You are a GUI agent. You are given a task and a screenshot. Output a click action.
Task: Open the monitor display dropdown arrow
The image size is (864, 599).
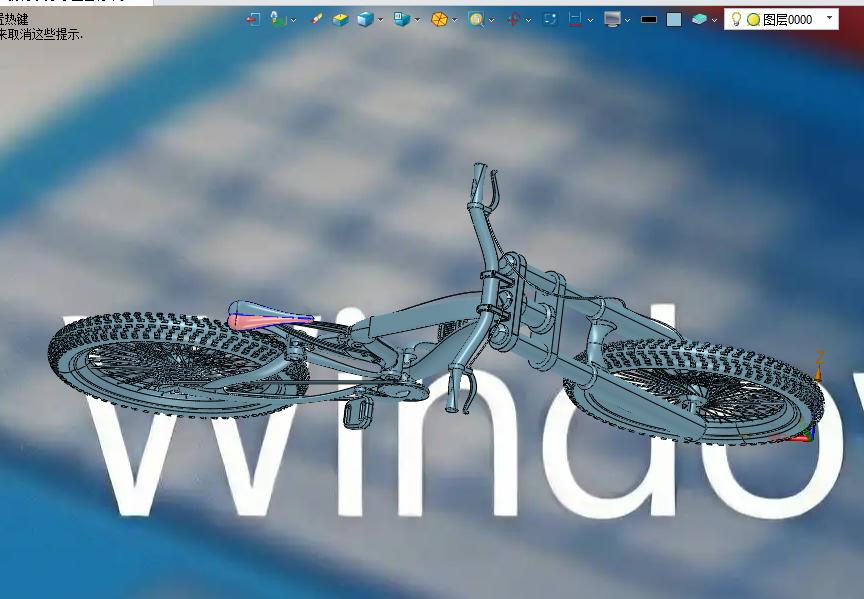[628, 20]
